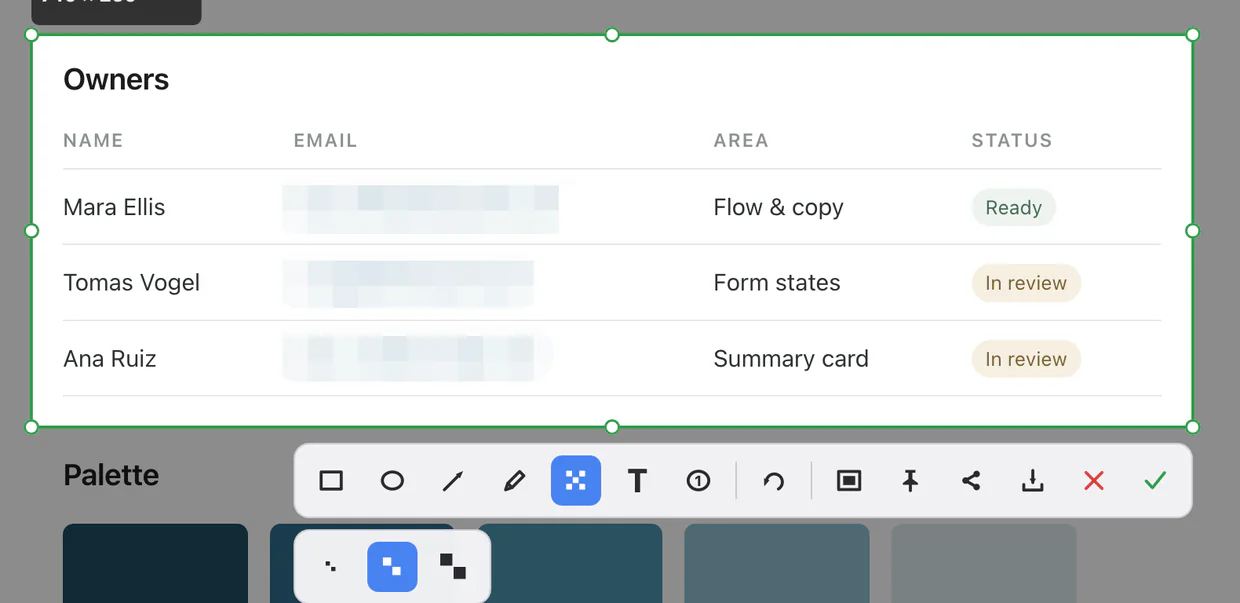
Task: Share the captured screenshot
Action: click(x=971, y=481)
